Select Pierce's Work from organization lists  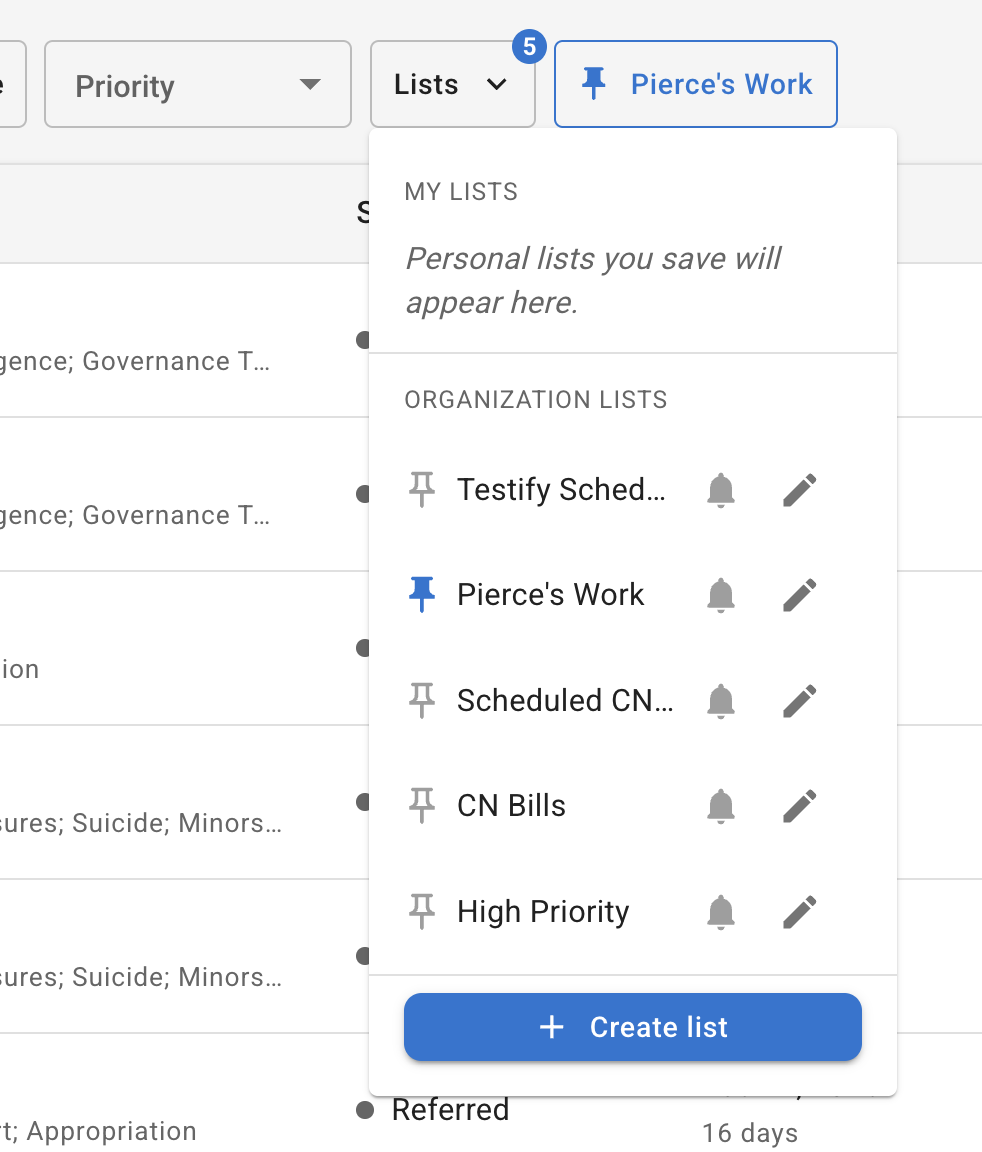pos(550,594)
